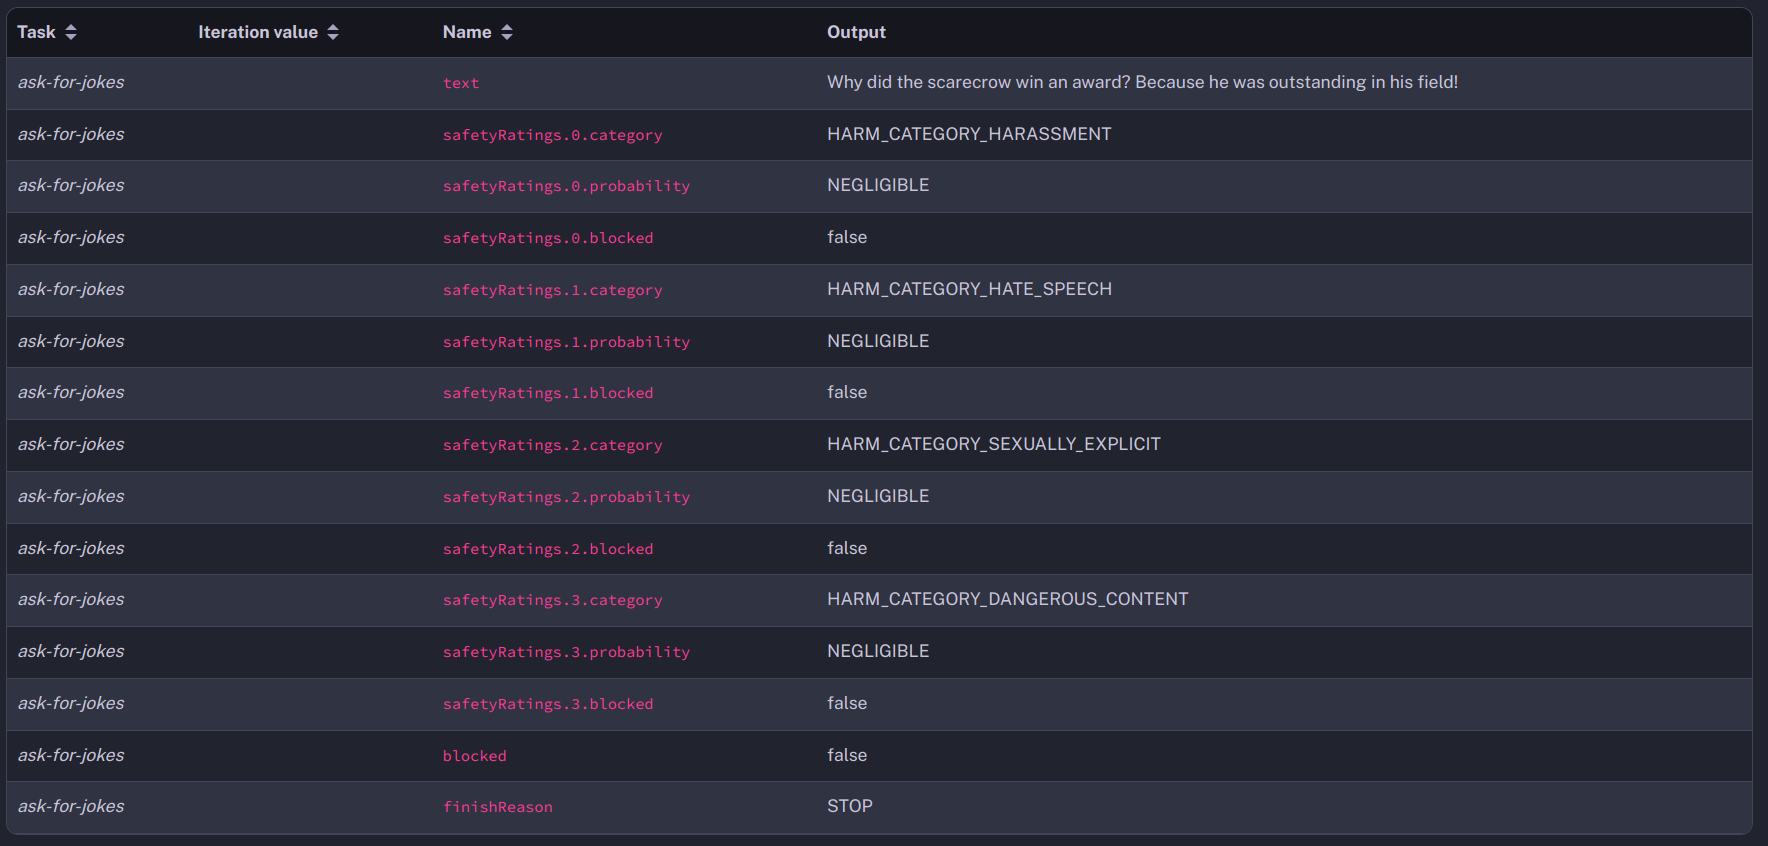Click HARM_CATEGORY_SEXUALLY_EXPLICIT output value
1768x846 pixels.
pyautogui.click(x=994, y=444)
